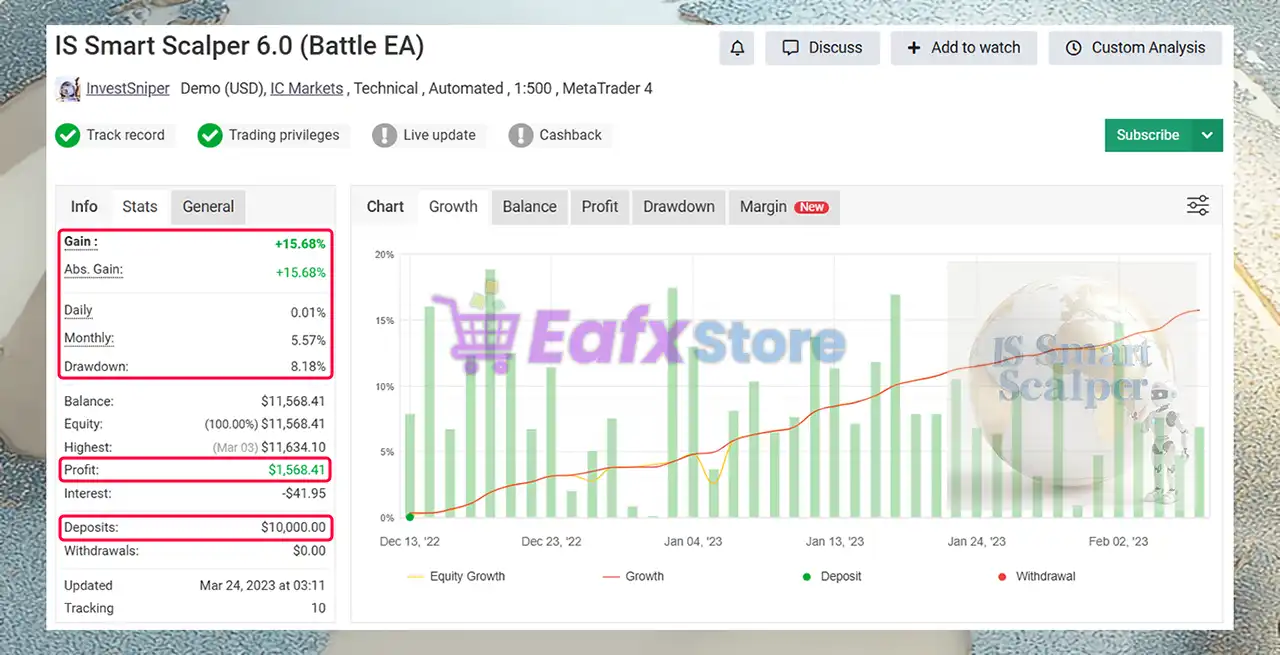Viewport: 1280px width, 655px height.
Task: Select the Info tab
Action: click(84, 207)
